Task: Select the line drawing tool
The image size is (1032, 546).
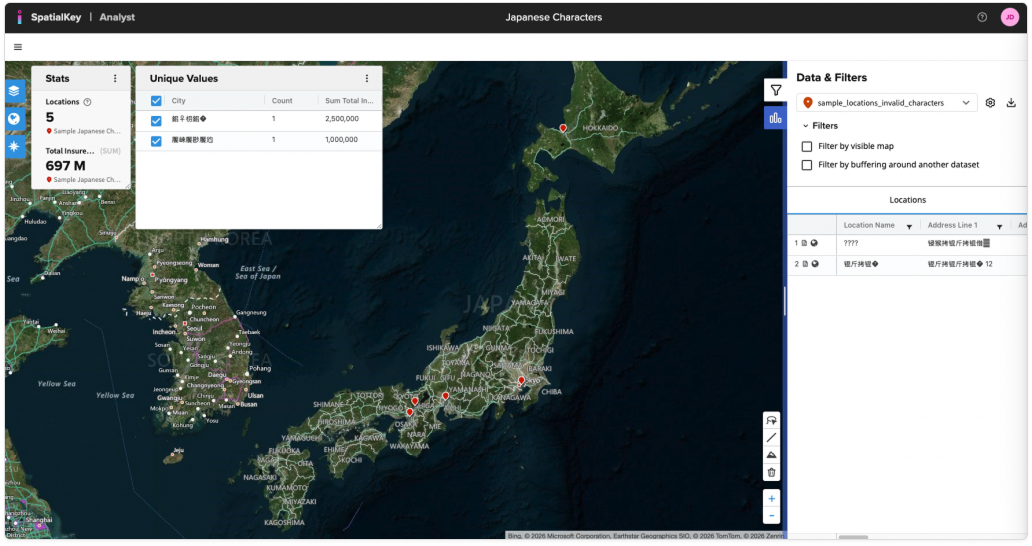Action: point(771,437)
